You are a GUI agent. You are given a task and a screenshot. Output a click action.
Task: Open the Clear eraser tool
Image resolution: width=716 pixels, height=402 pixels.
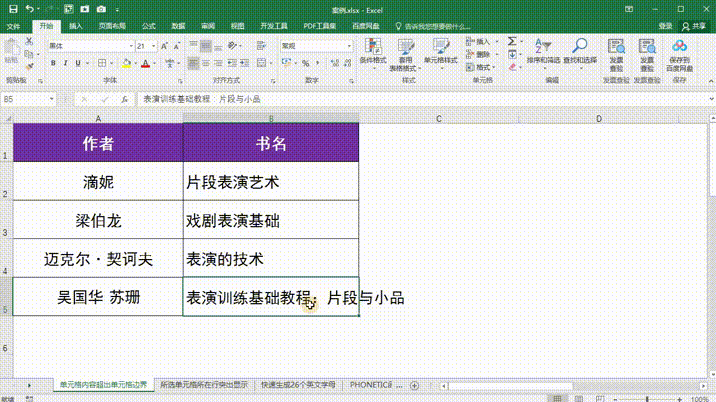512,67
